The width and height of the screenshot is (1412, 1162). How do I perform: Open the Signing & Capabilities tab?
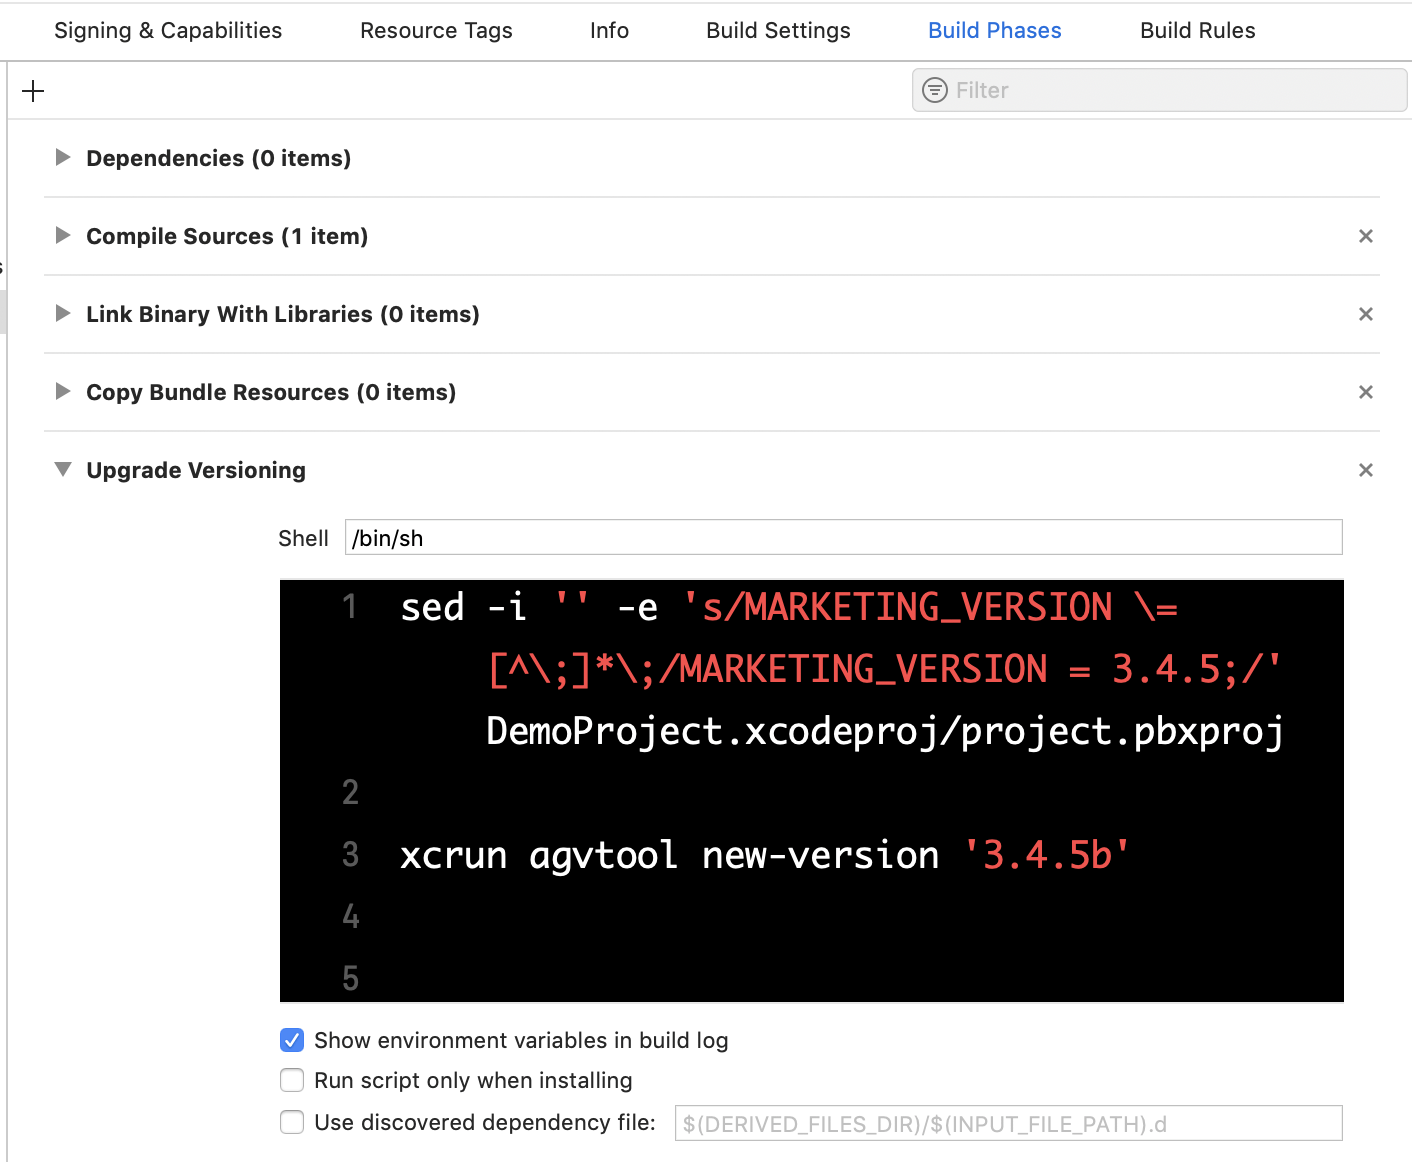(x=167, y=30)
